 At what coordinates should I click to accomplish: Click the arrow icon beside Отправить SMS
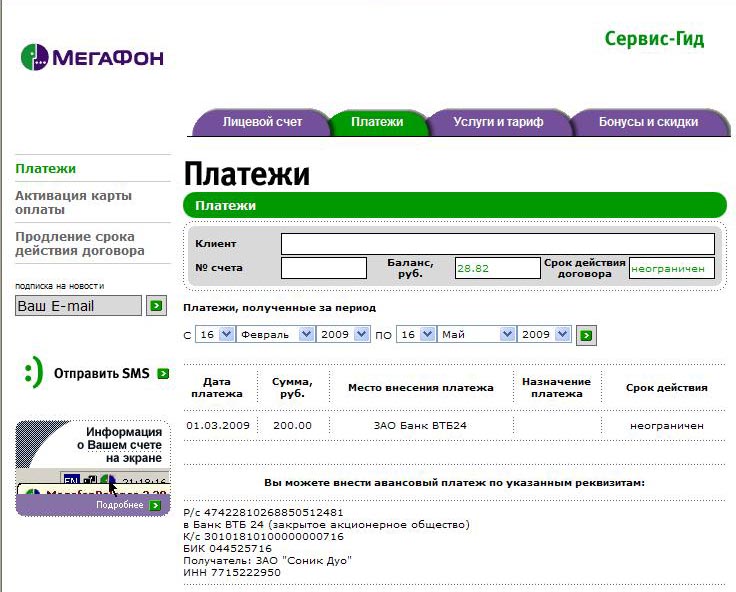pos(163,374)
